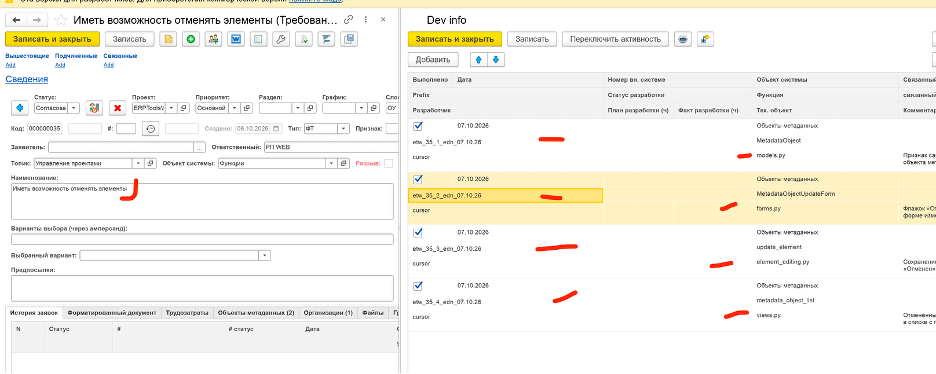Click Записать и закрыть in Dev info
Viewport: 936px width, 374px height.
455,39
